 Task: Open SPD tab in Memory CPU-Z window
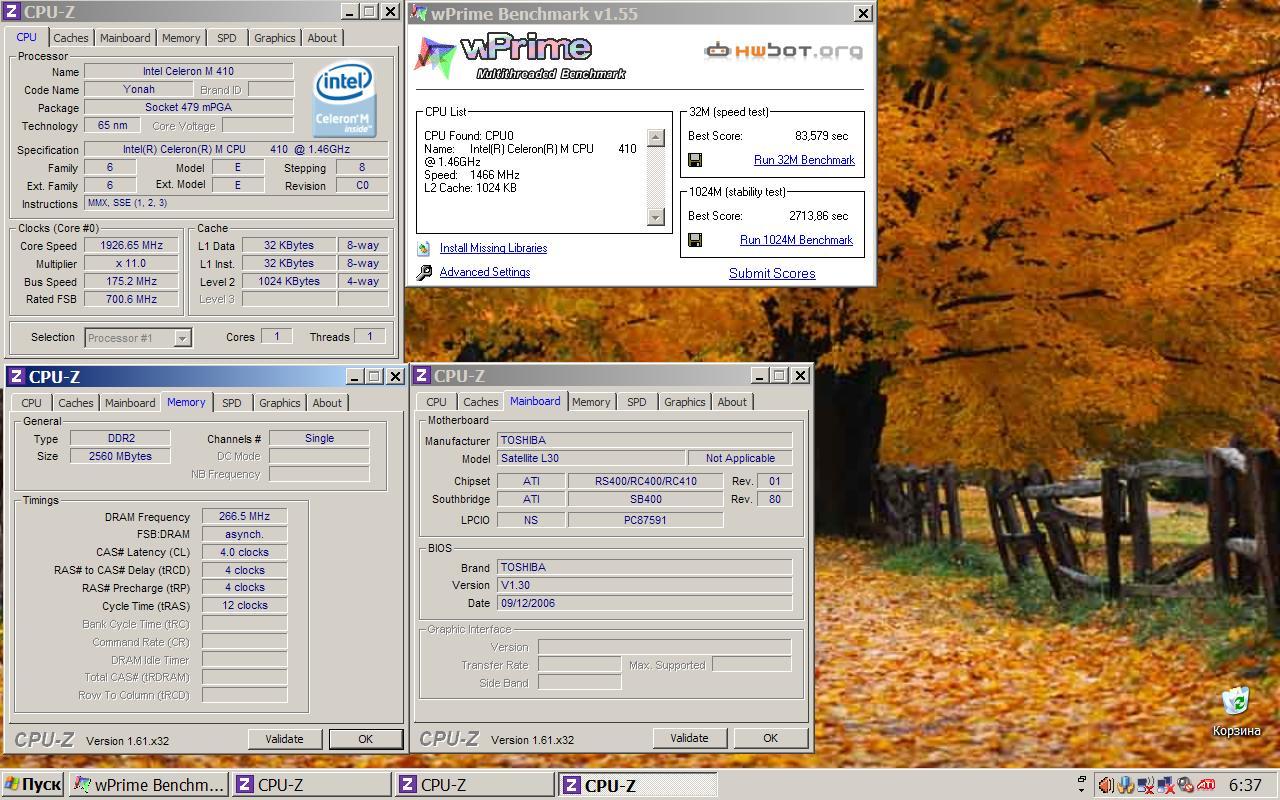pos(231,403)
